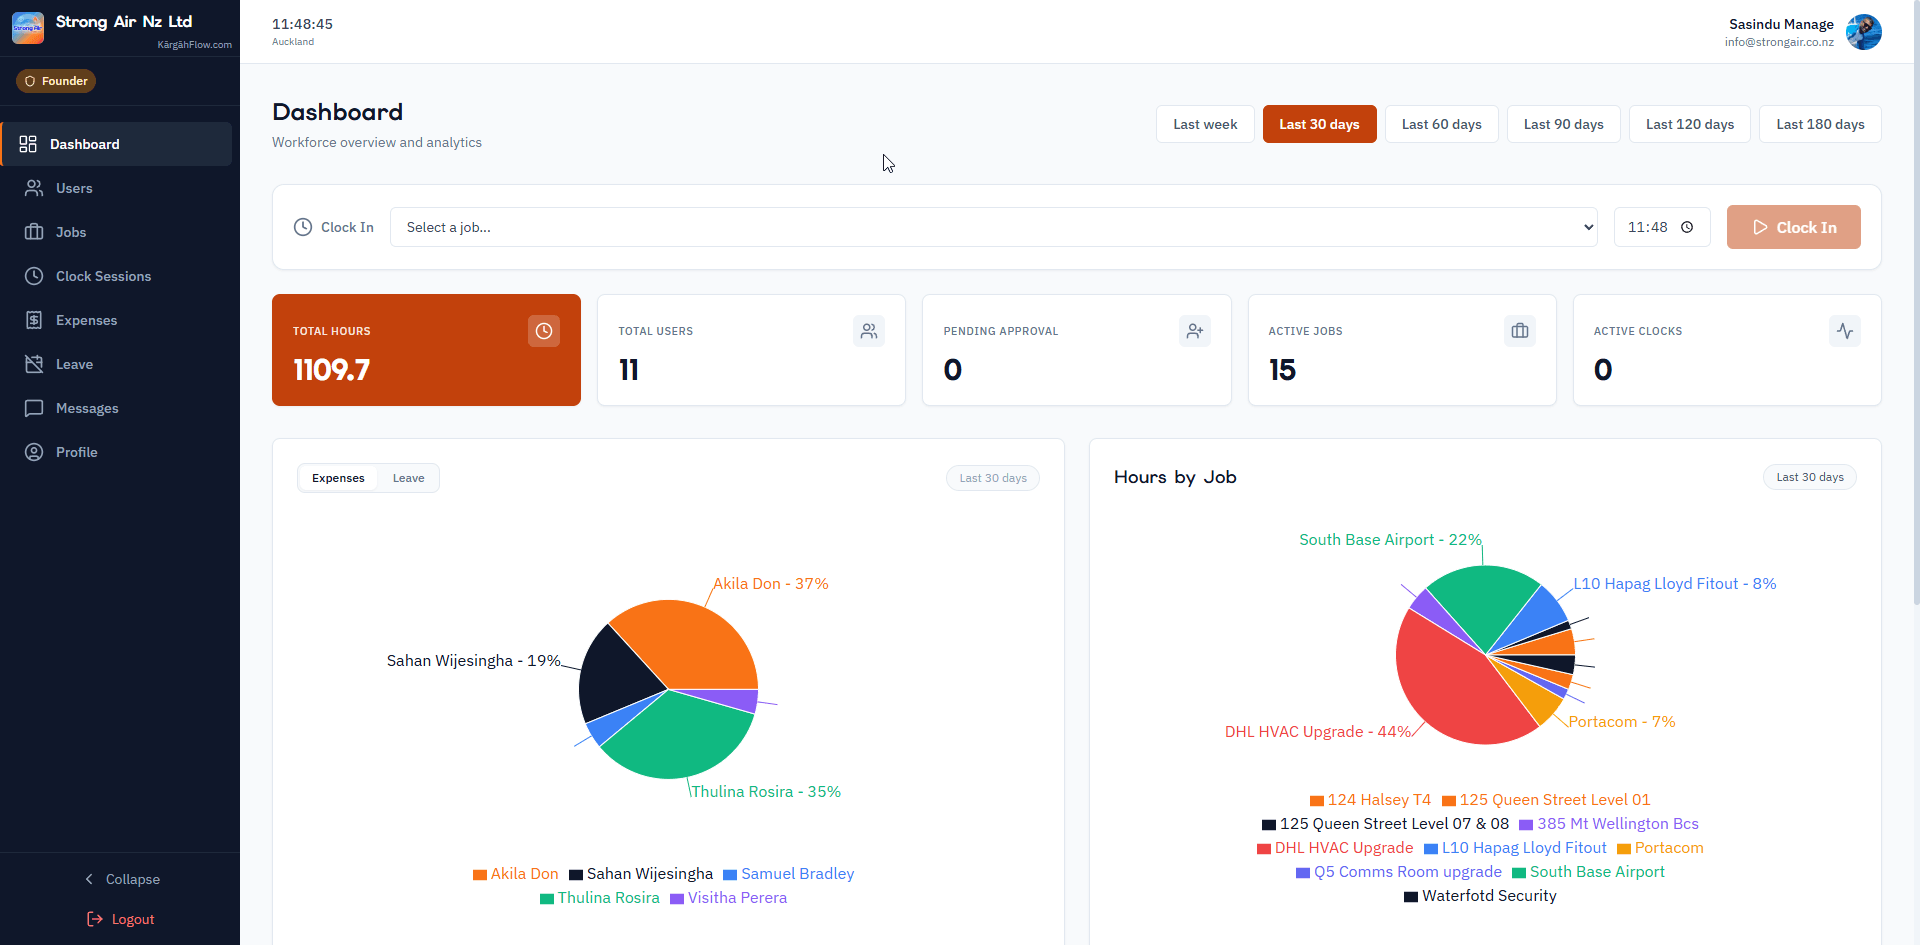
Task: Click the Sahan Wijesingha black legend swatch
Action: [576, 875]
